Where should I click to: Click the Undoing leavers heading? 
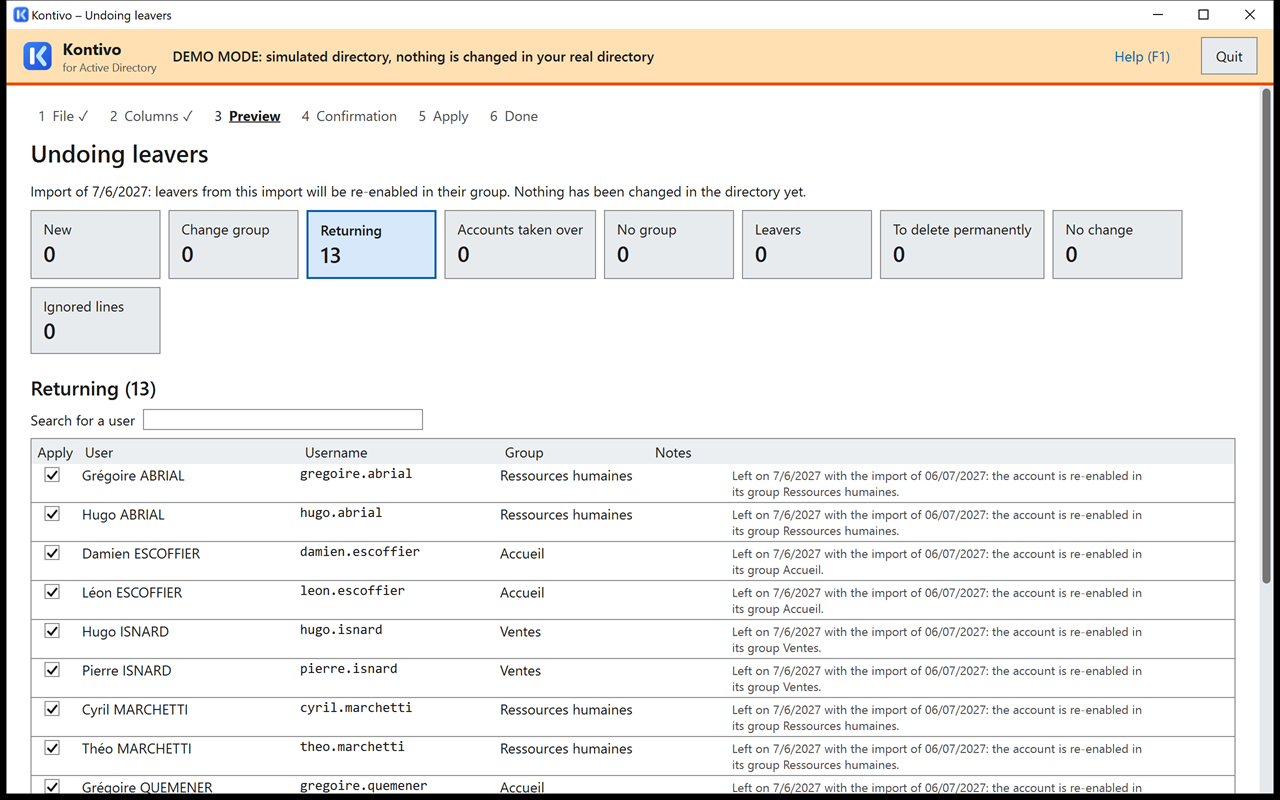pyautogui.click(x=120, y=155)
